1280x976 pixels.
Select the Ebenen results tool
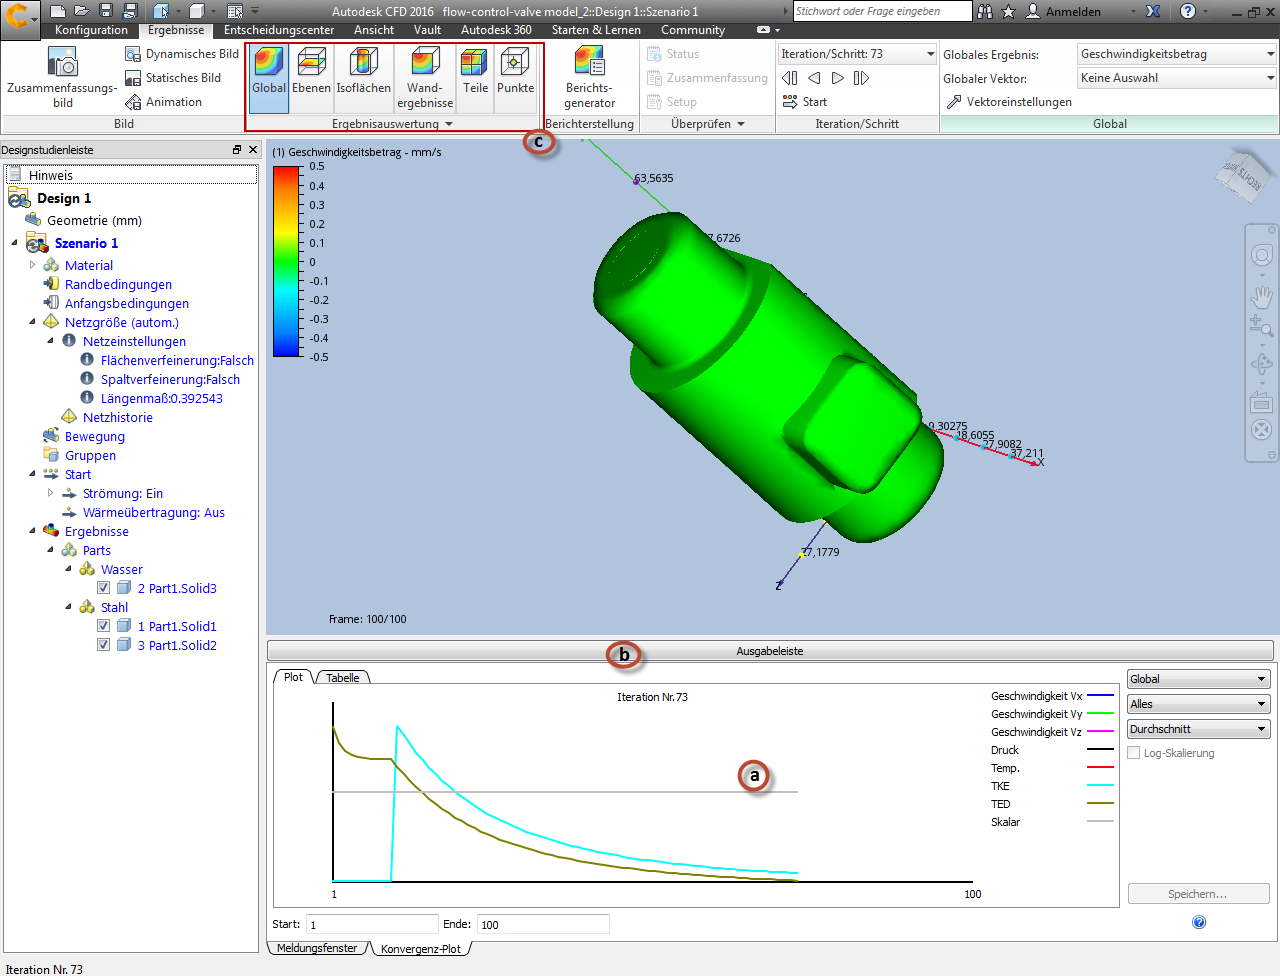[311, 78]
